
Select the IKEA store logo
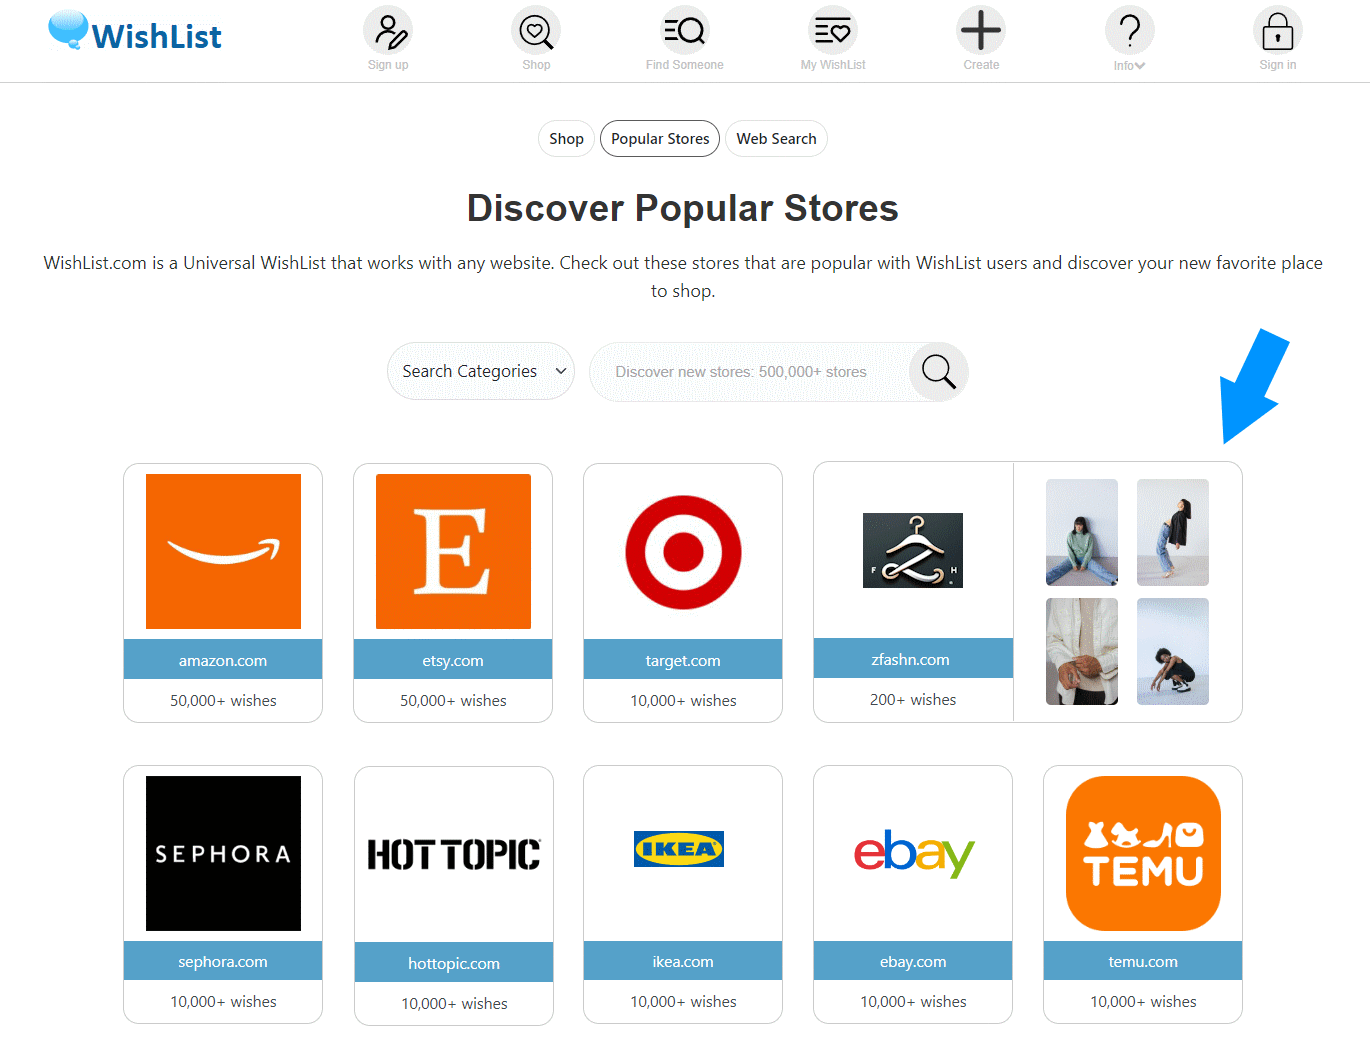679,849
